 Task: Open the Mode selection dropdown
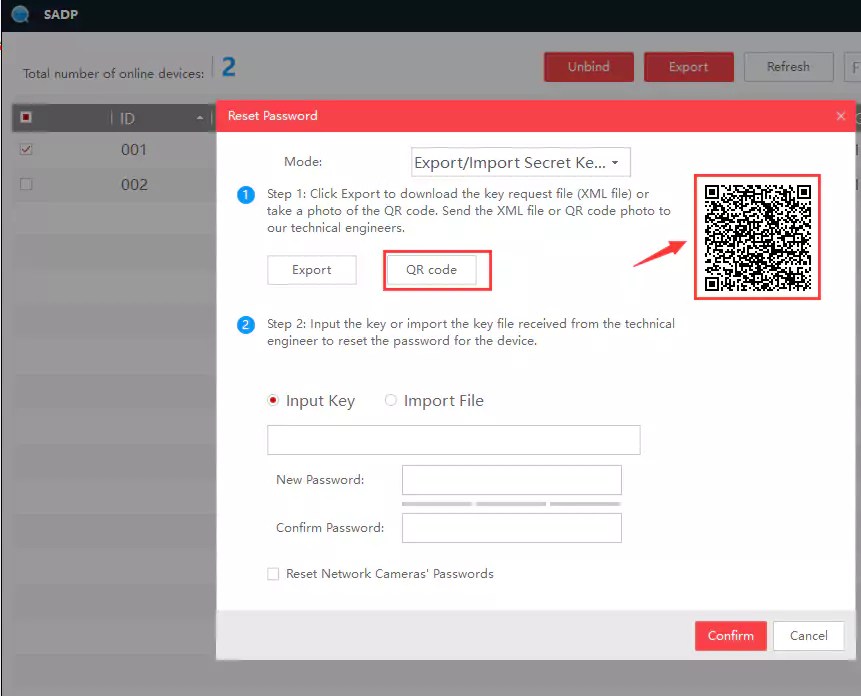click(519, 161)
